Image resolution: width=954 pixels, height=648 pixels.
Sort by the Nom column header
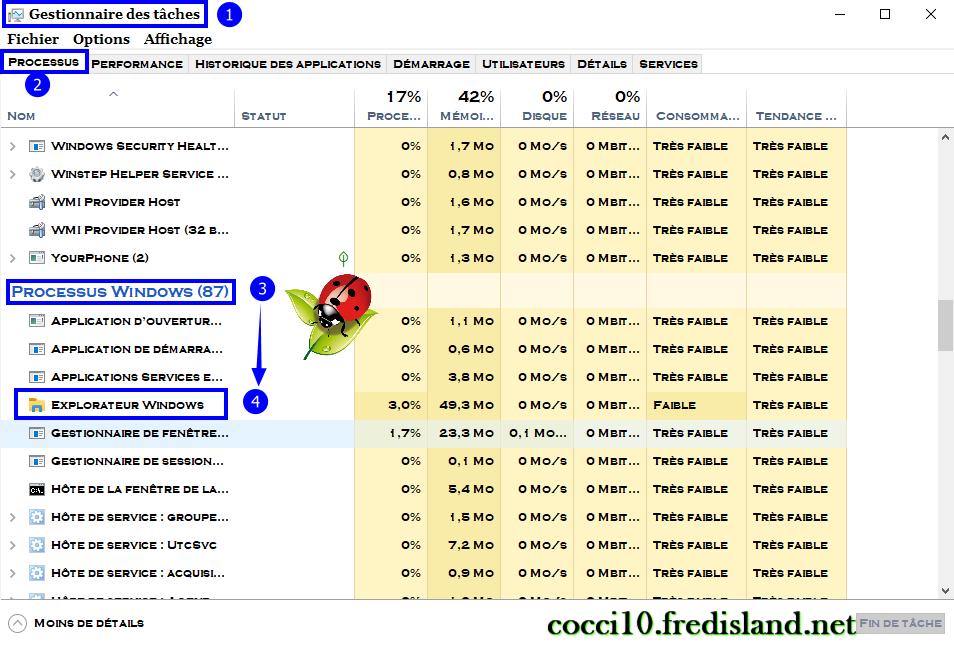point(117,108)
